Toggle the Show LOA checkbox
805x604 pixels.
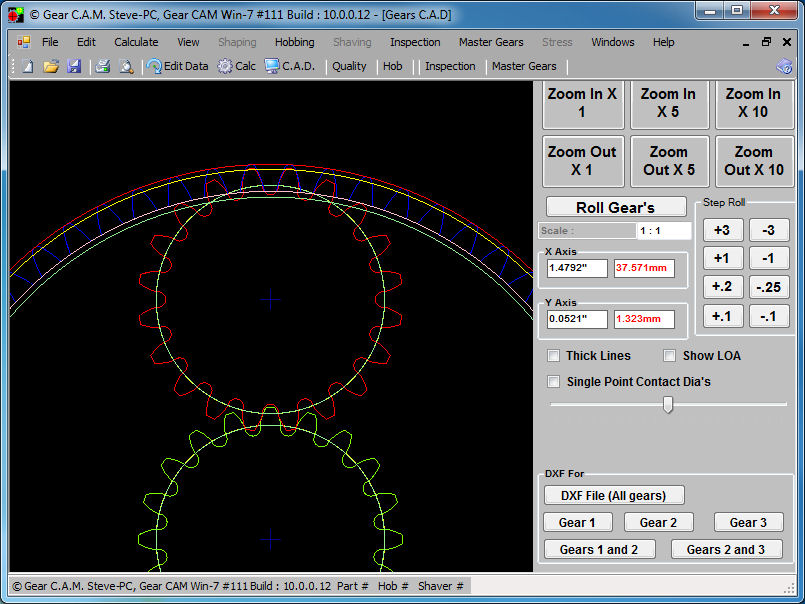click(x=669, y=355)
